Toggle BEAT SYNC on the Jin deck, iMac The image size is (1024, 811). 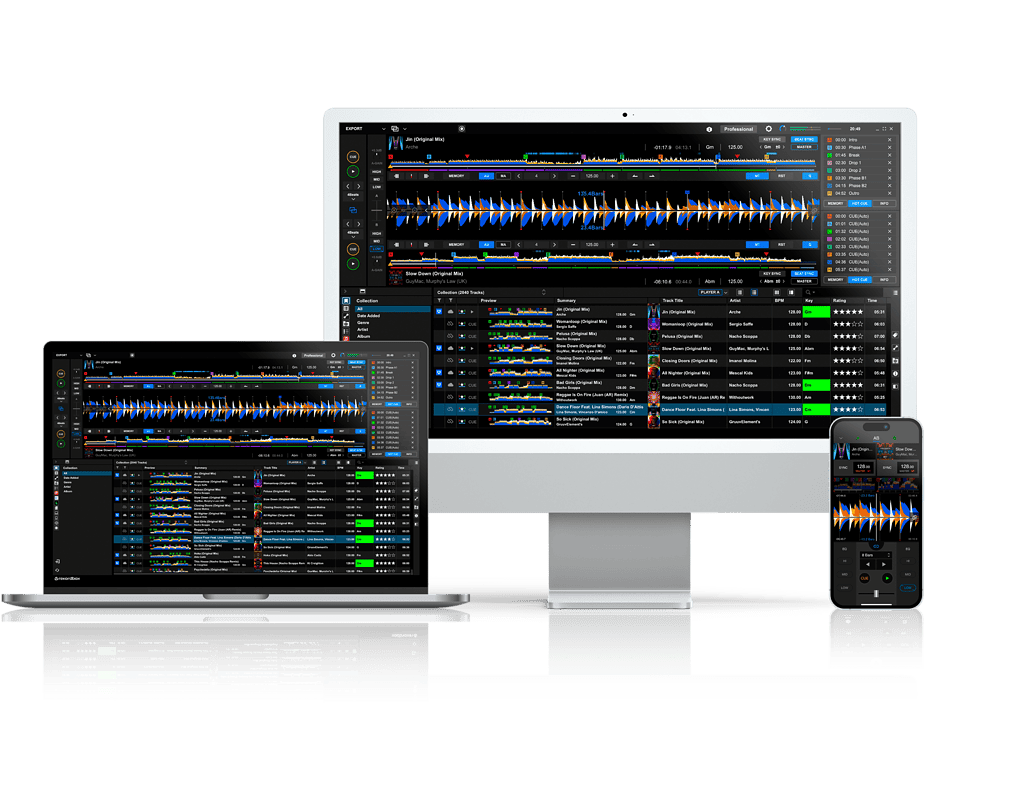pos(804,139)
